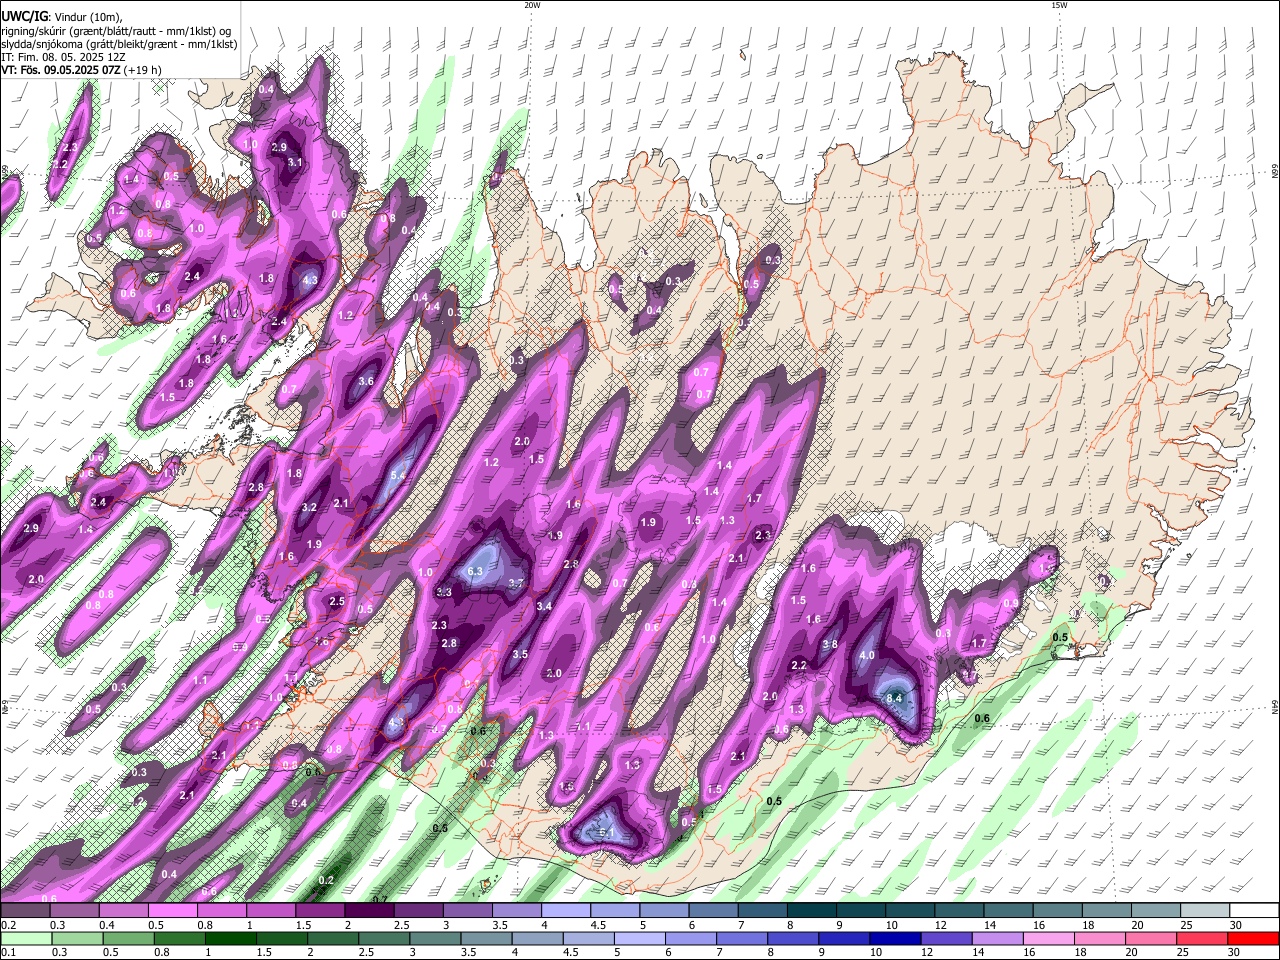
Task: Click the 6.3 precipitation value on the map
Action: click(x=476, y=571)
